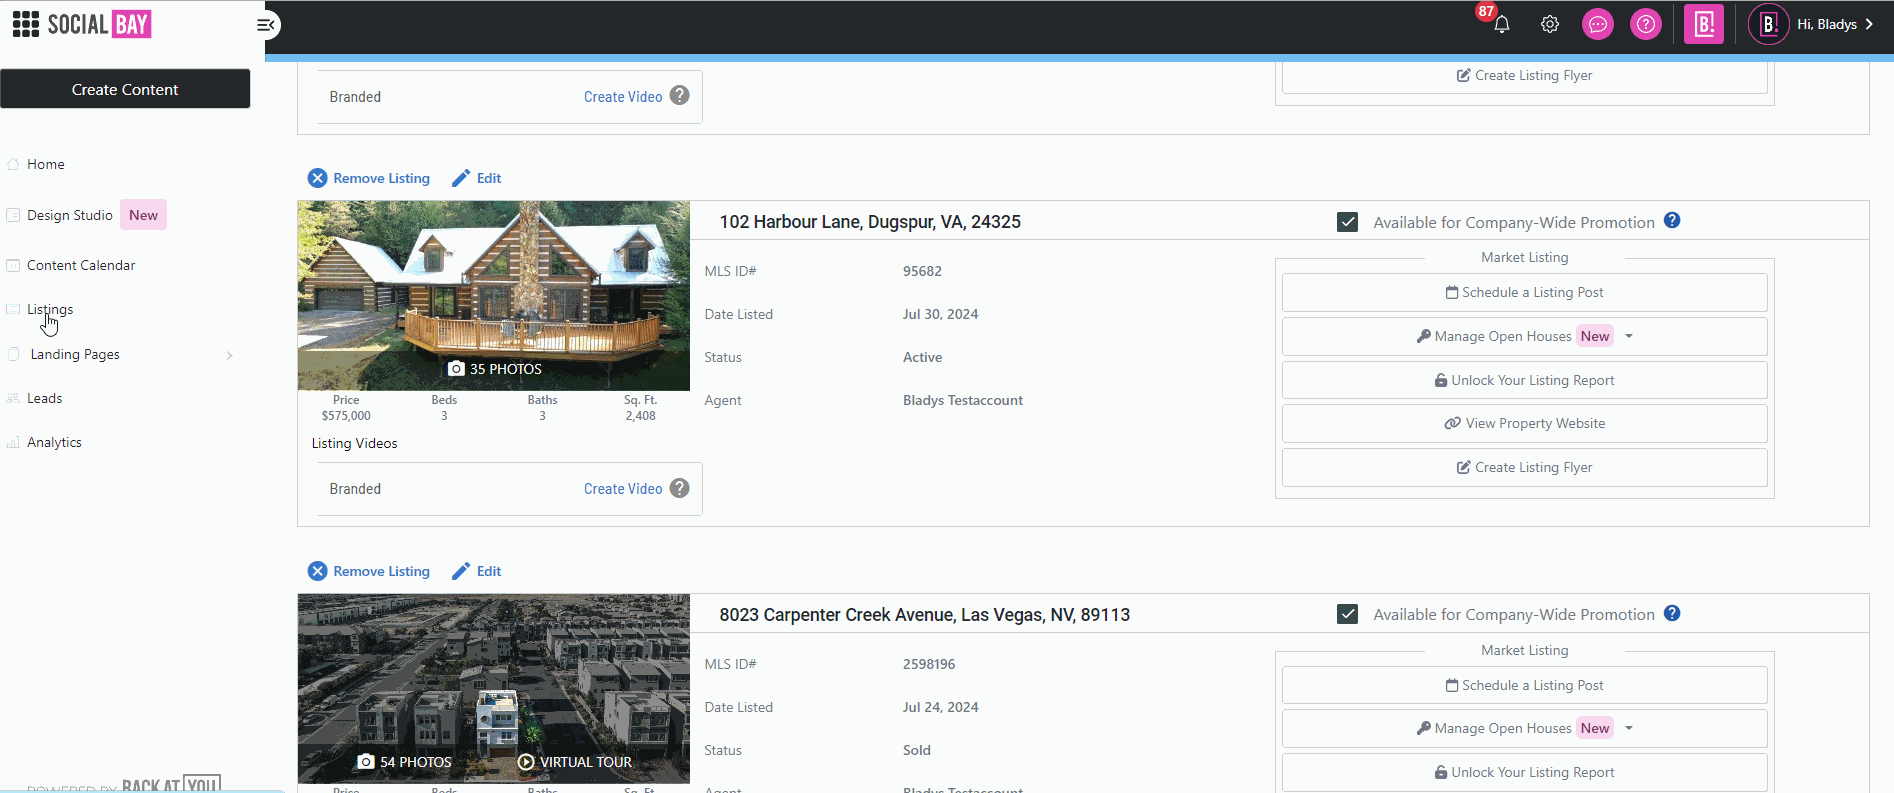Image resolution: width=1894 pixels, height=793 pixels.
Task: Expand Manage Open Houses arrow for 8023 Carpenter Creek
Action: tap(1629, 728)
